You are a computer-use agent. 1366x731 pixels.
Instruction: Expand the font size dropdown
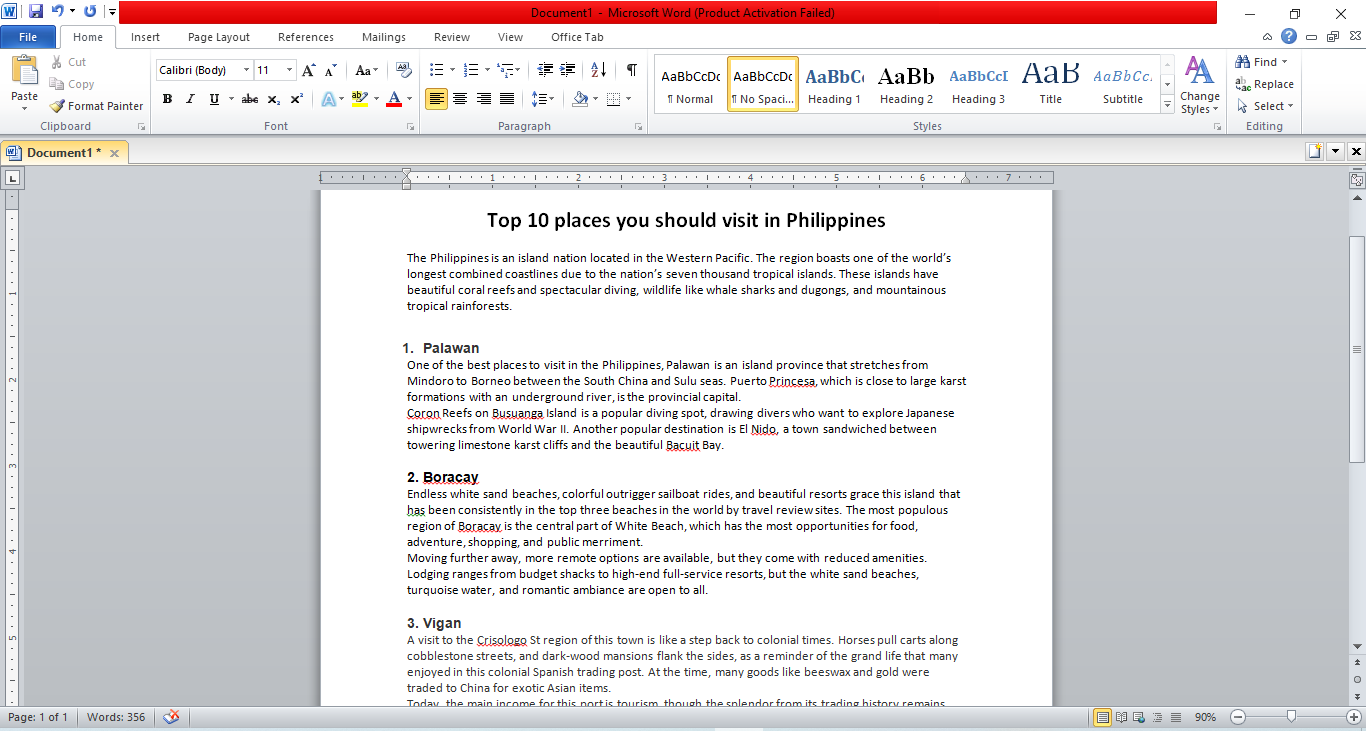(290, 70)
